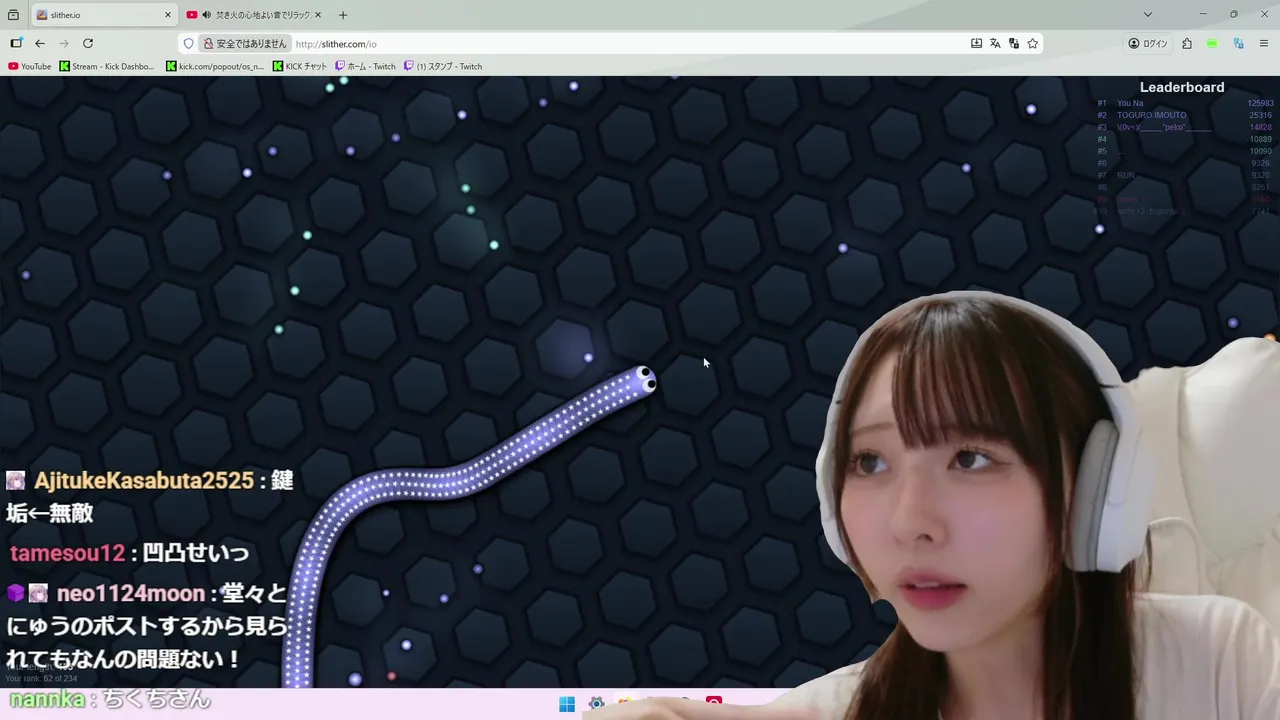The width and height of the screenshot is (1280, 720).
Task: Click the TOGURO IMOUTO leaderboard entry
Action: point(1151,115)
